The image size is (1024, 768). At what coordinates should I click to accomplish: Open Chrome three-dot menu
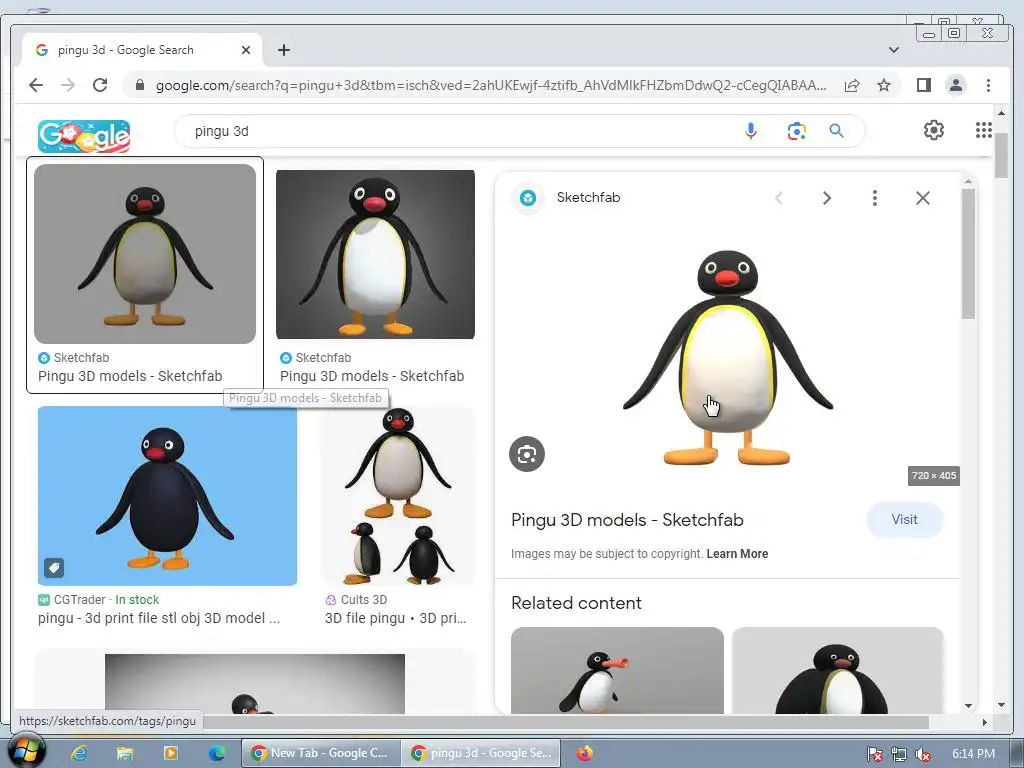point(988,85)
